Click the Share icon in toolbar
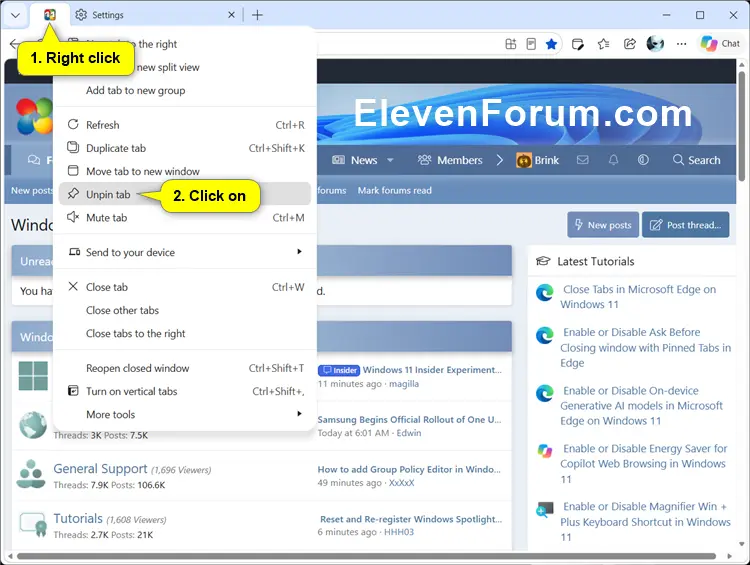Image resolution: width=750 pixels, height=565 pixels. (x=629, y=44)
